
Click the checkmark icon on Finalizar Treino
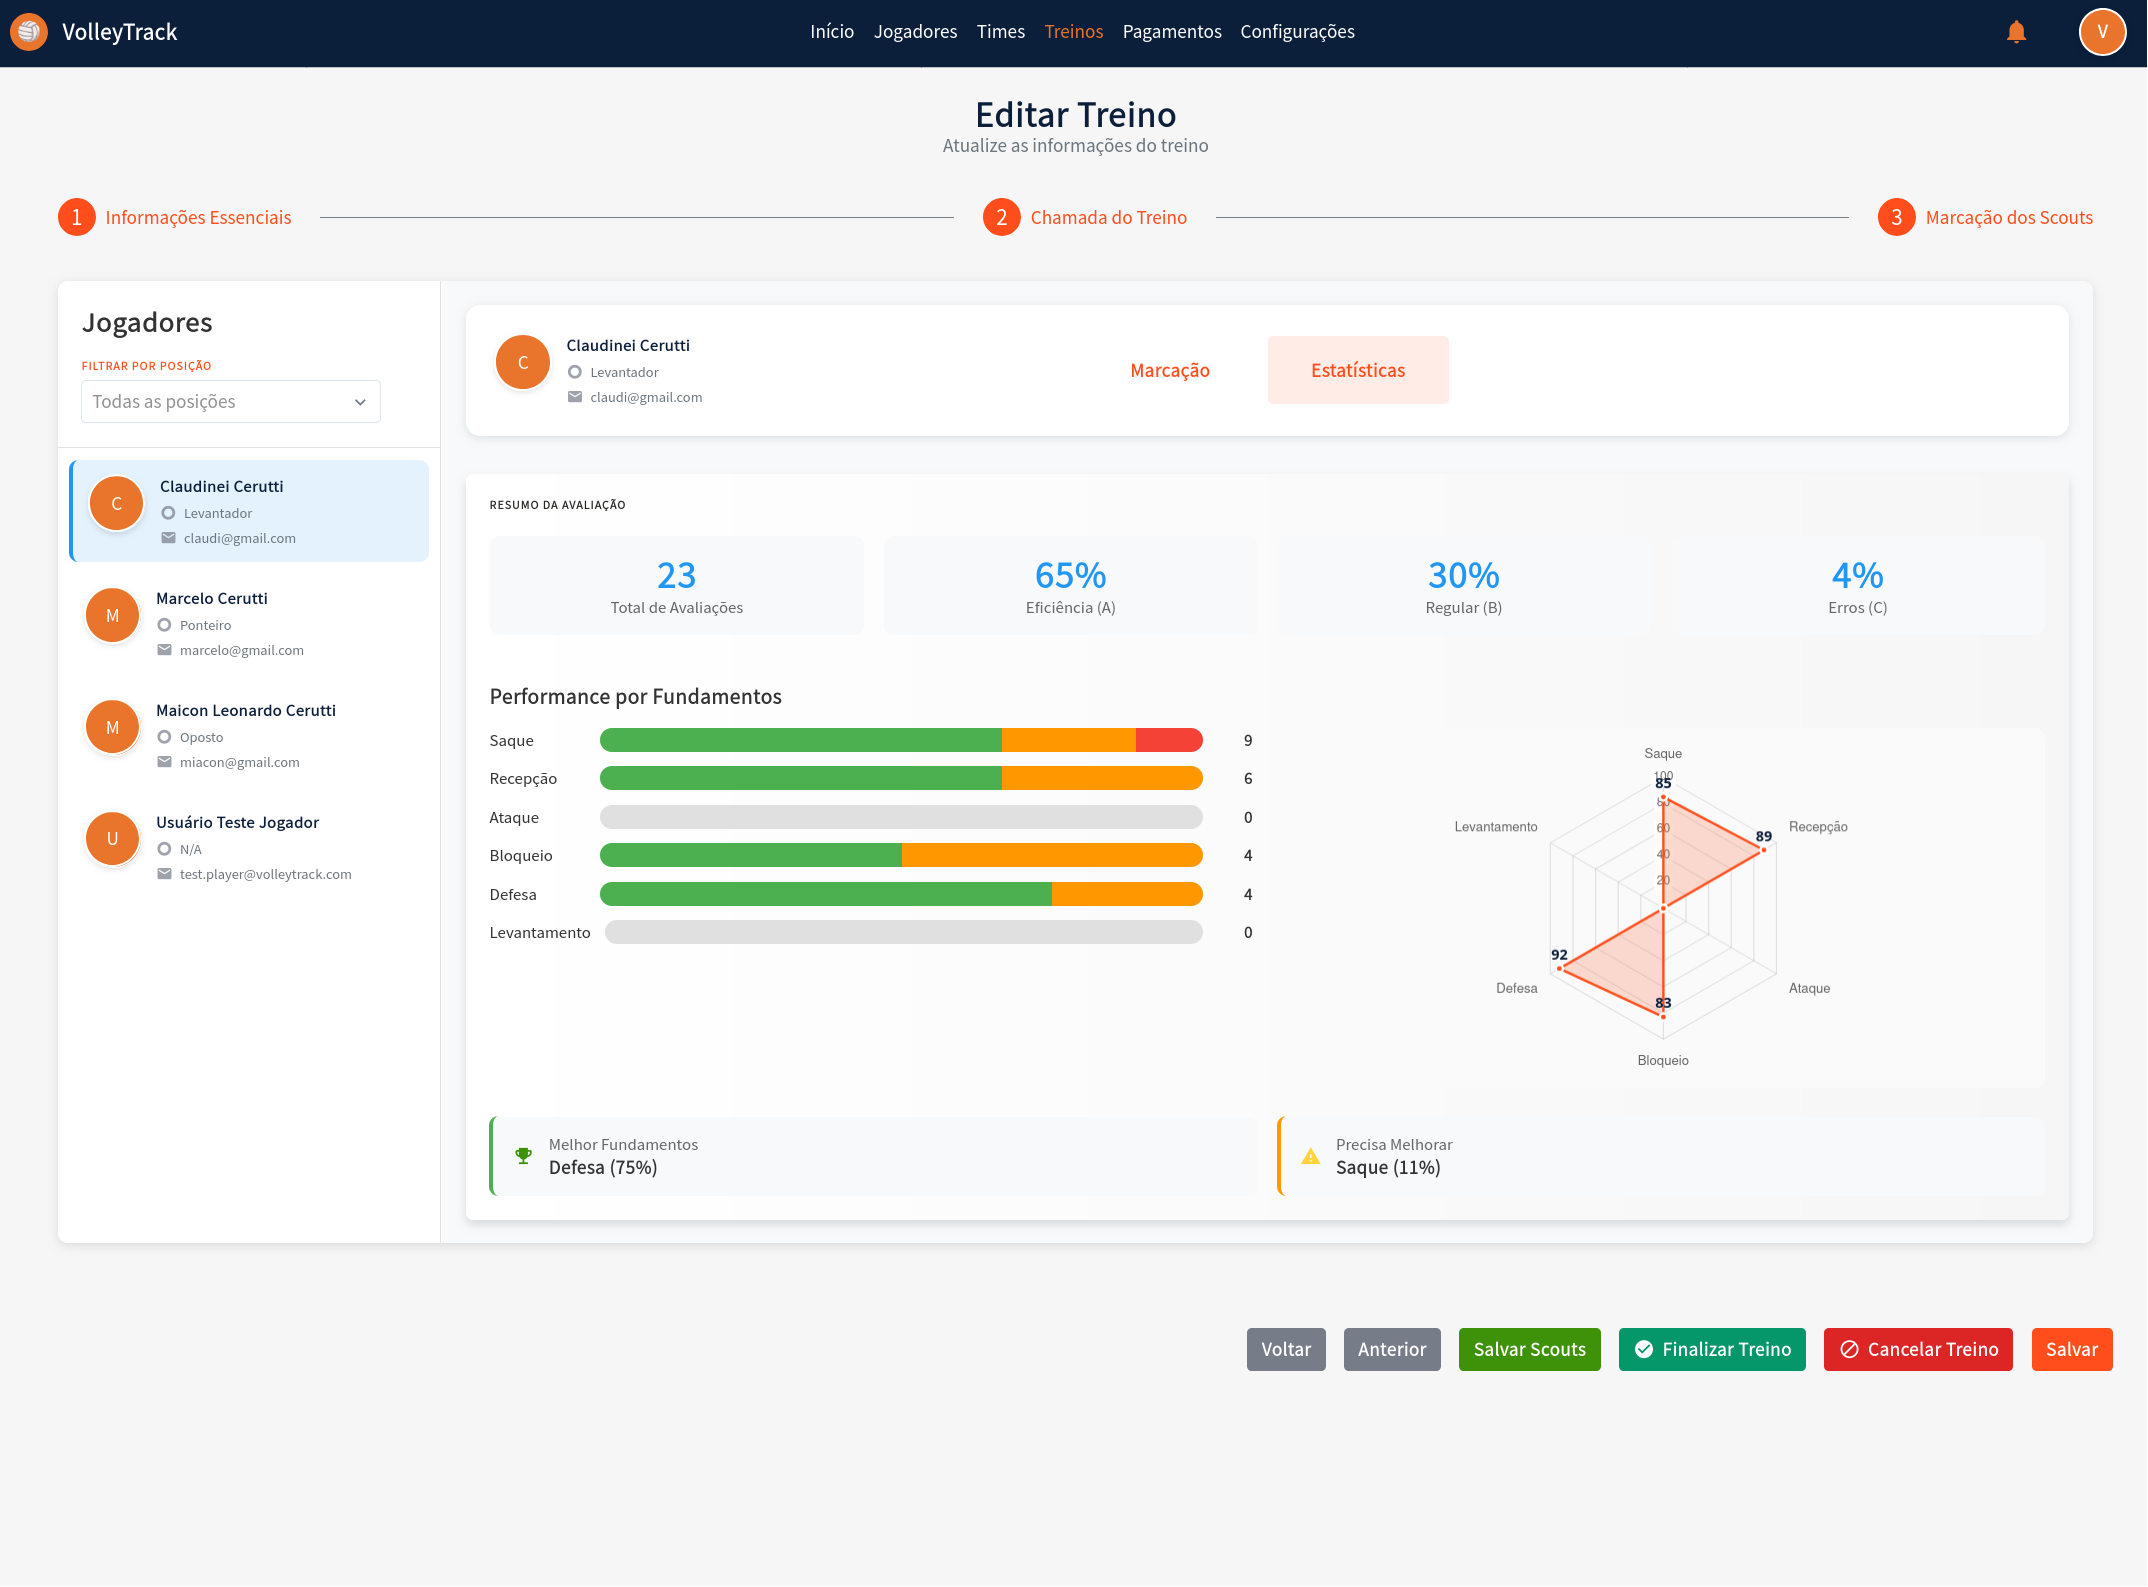(x=1643, y=1349)
